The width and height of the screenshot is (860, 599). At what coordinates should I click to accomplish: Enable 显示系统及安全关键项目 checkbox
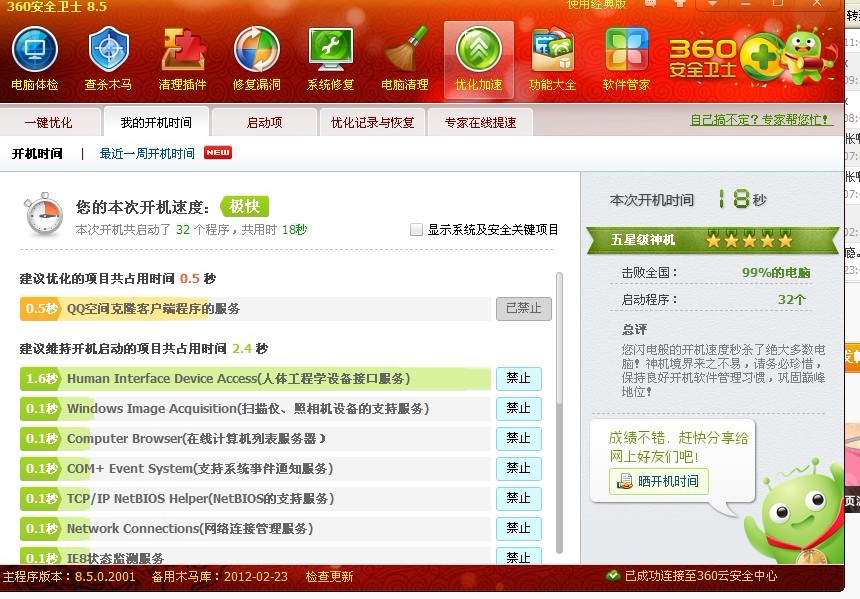tap(417, 229)
